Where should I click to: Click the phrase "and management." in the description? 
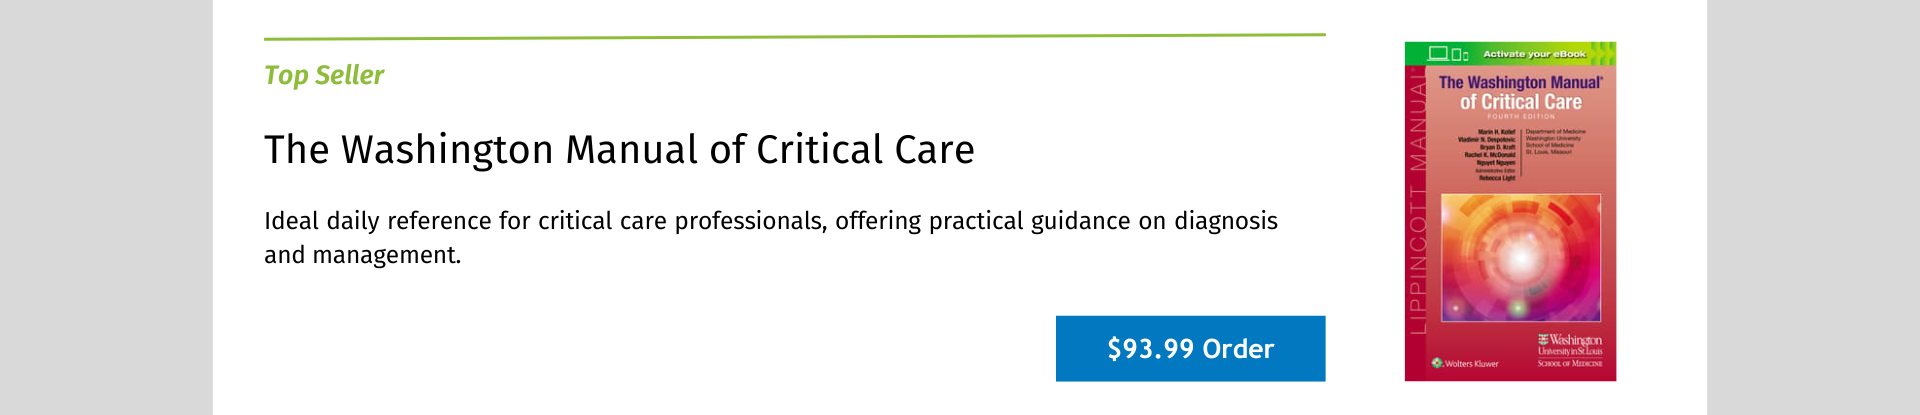(x=362, y=256)
